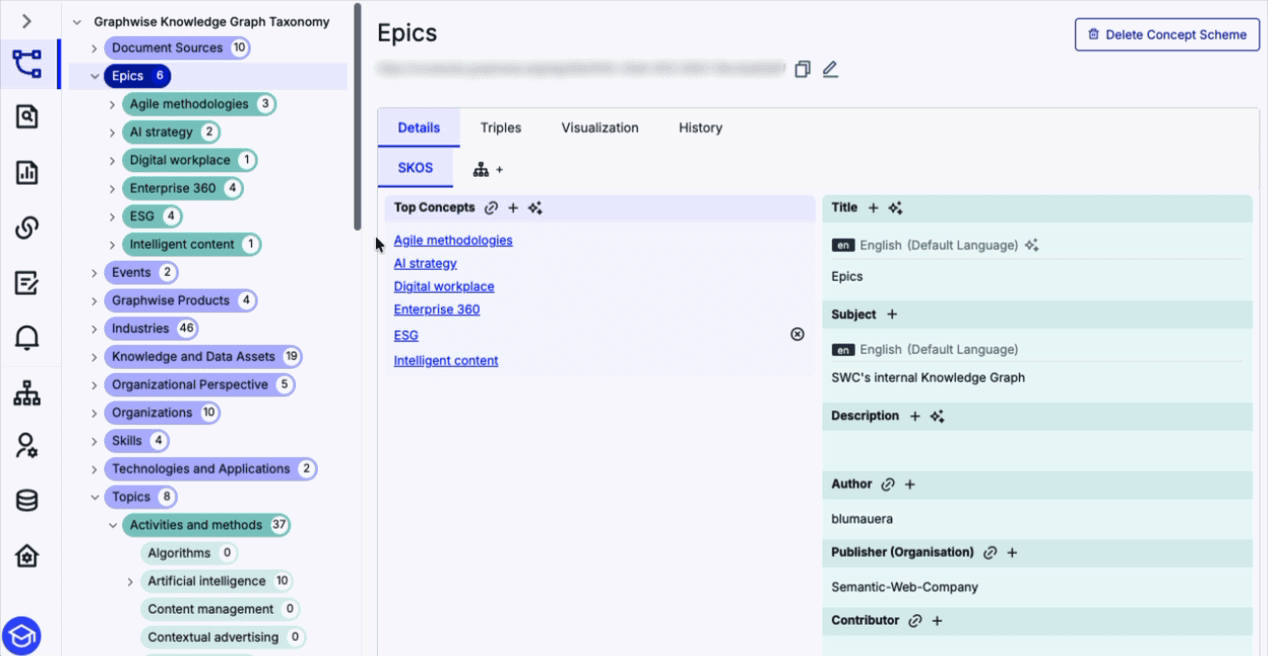Expand Agile methodologies in the tree

(x=113, y=104)
